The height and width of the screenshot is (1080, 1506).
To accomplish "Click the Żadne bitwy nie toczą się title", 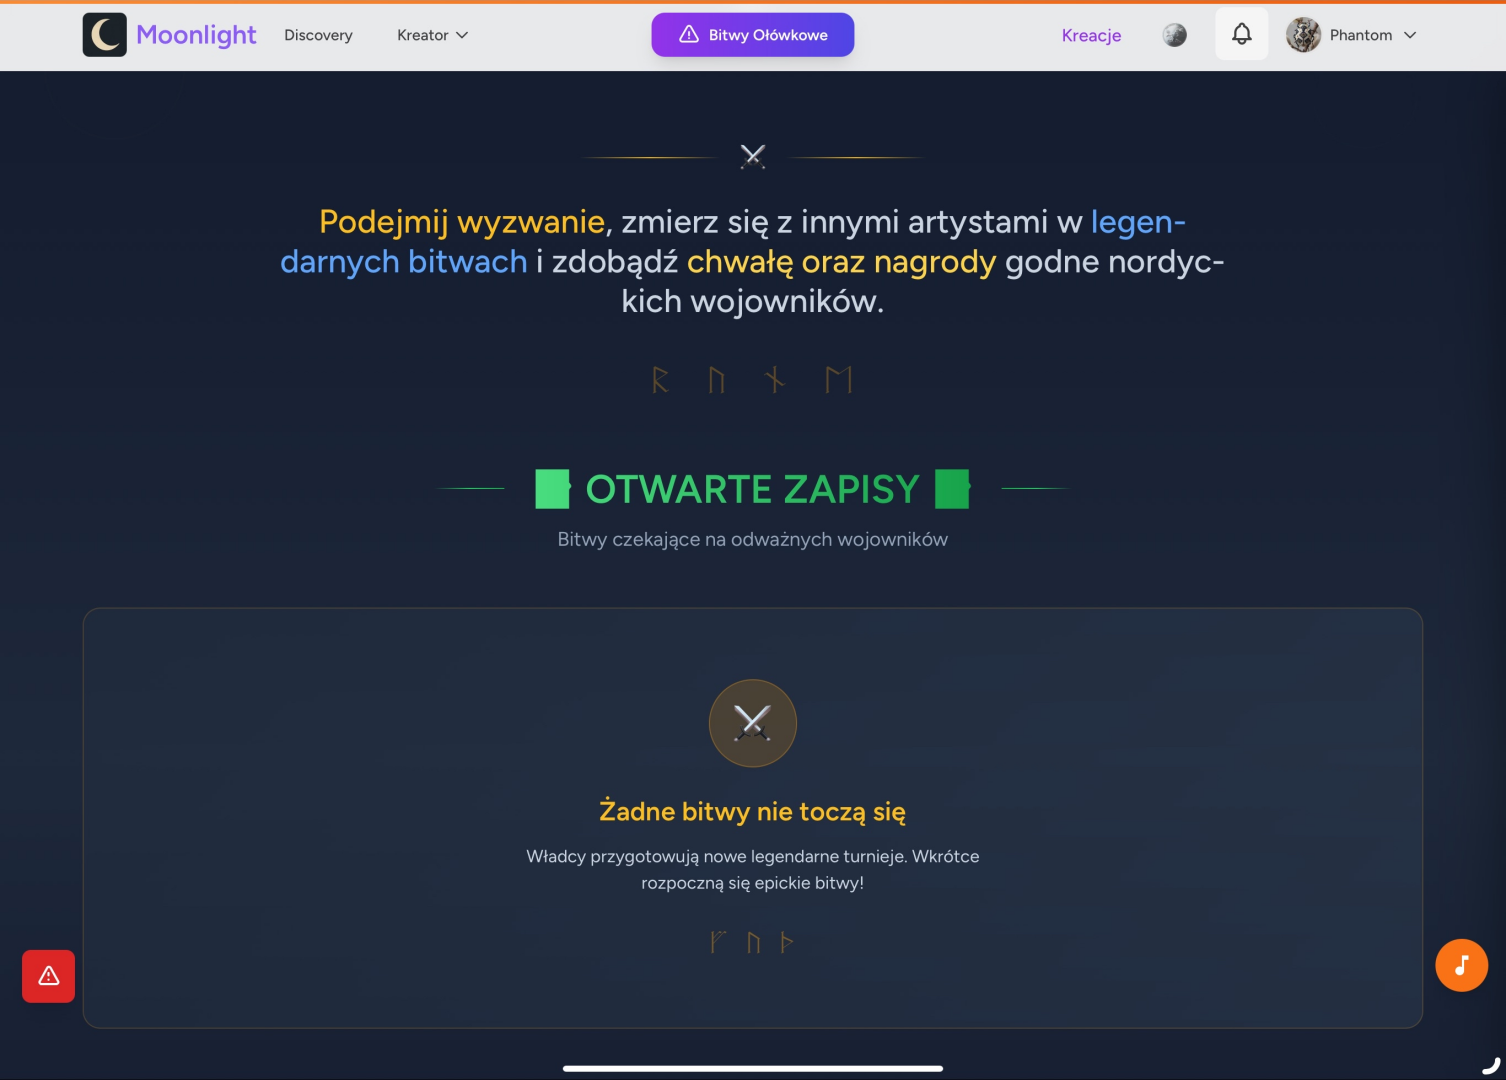I will 752,811.
